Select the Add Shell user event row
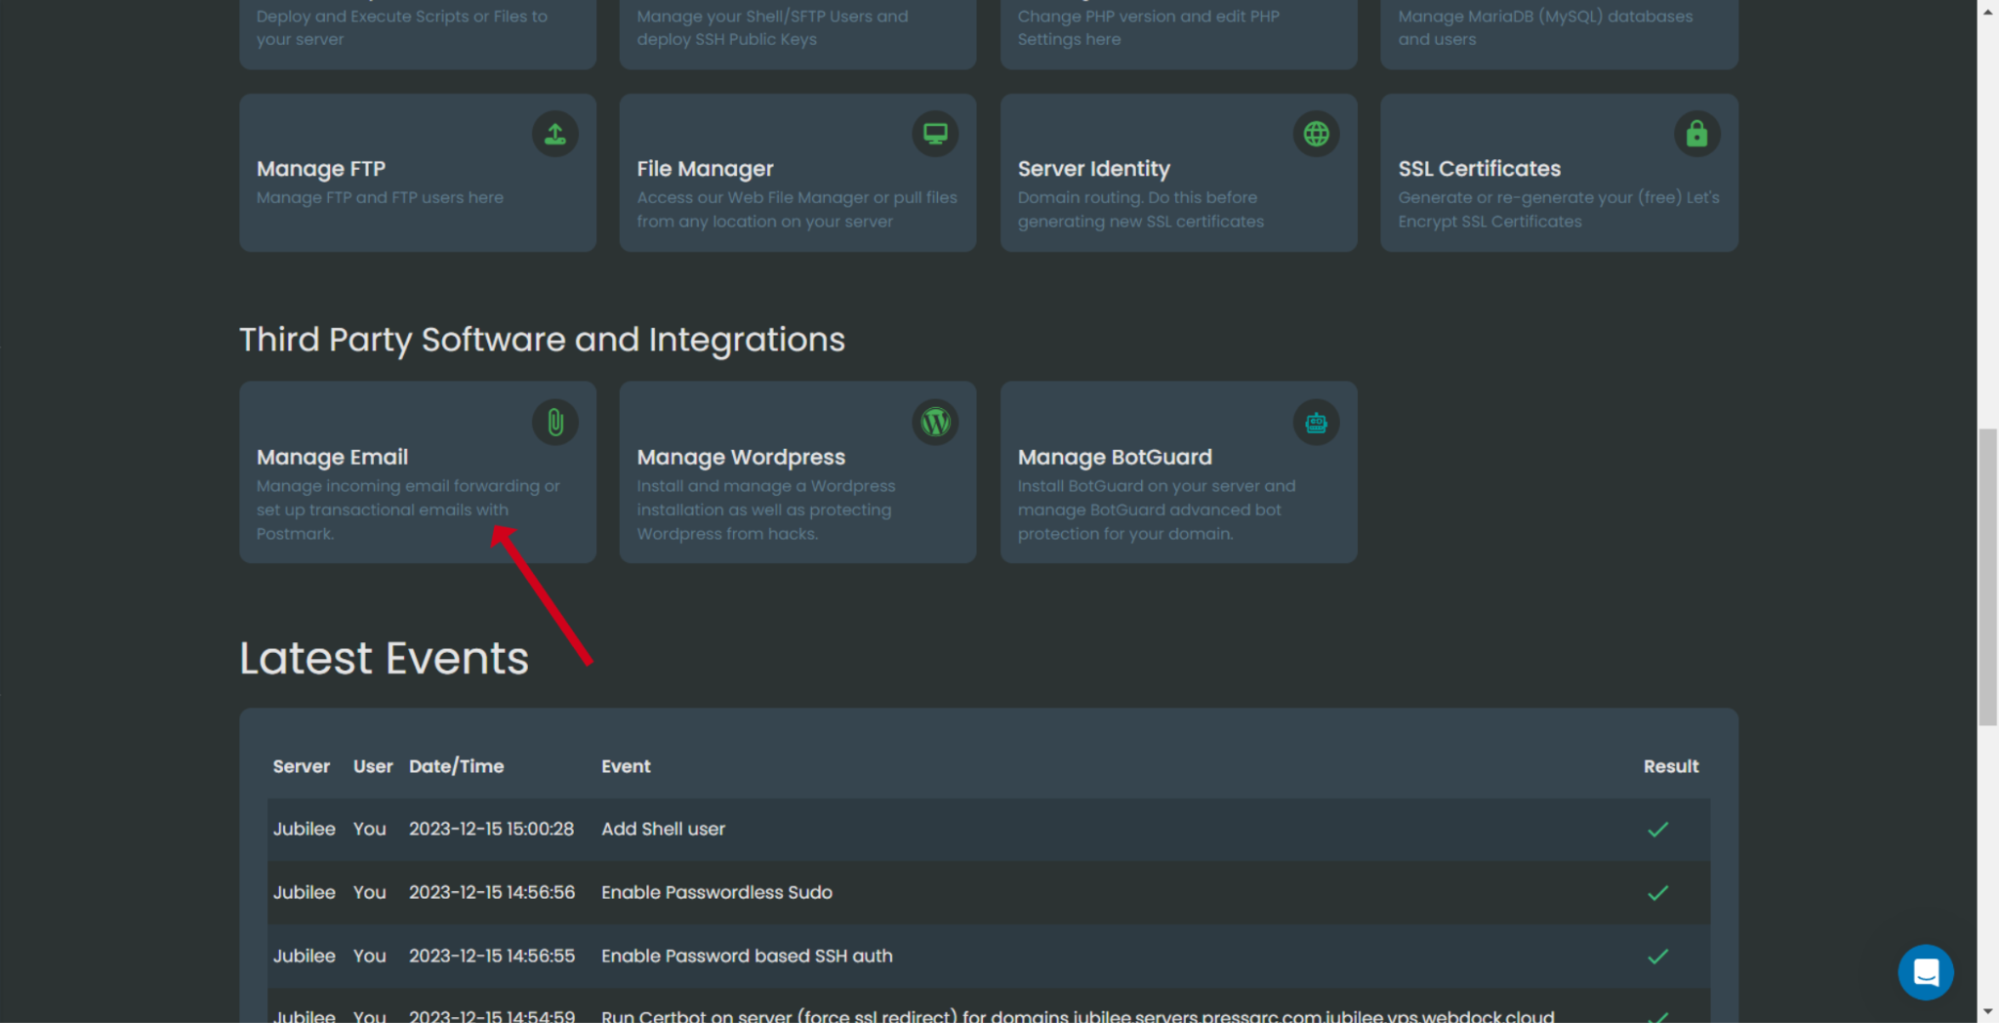1999x1023 pixels. (663, 829)
